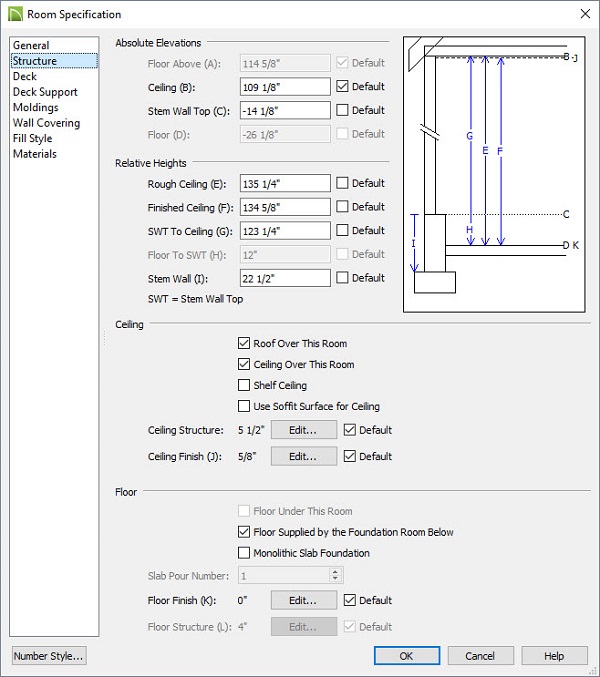Uncheck Default for Ceiling (B)

pos(342,86)
